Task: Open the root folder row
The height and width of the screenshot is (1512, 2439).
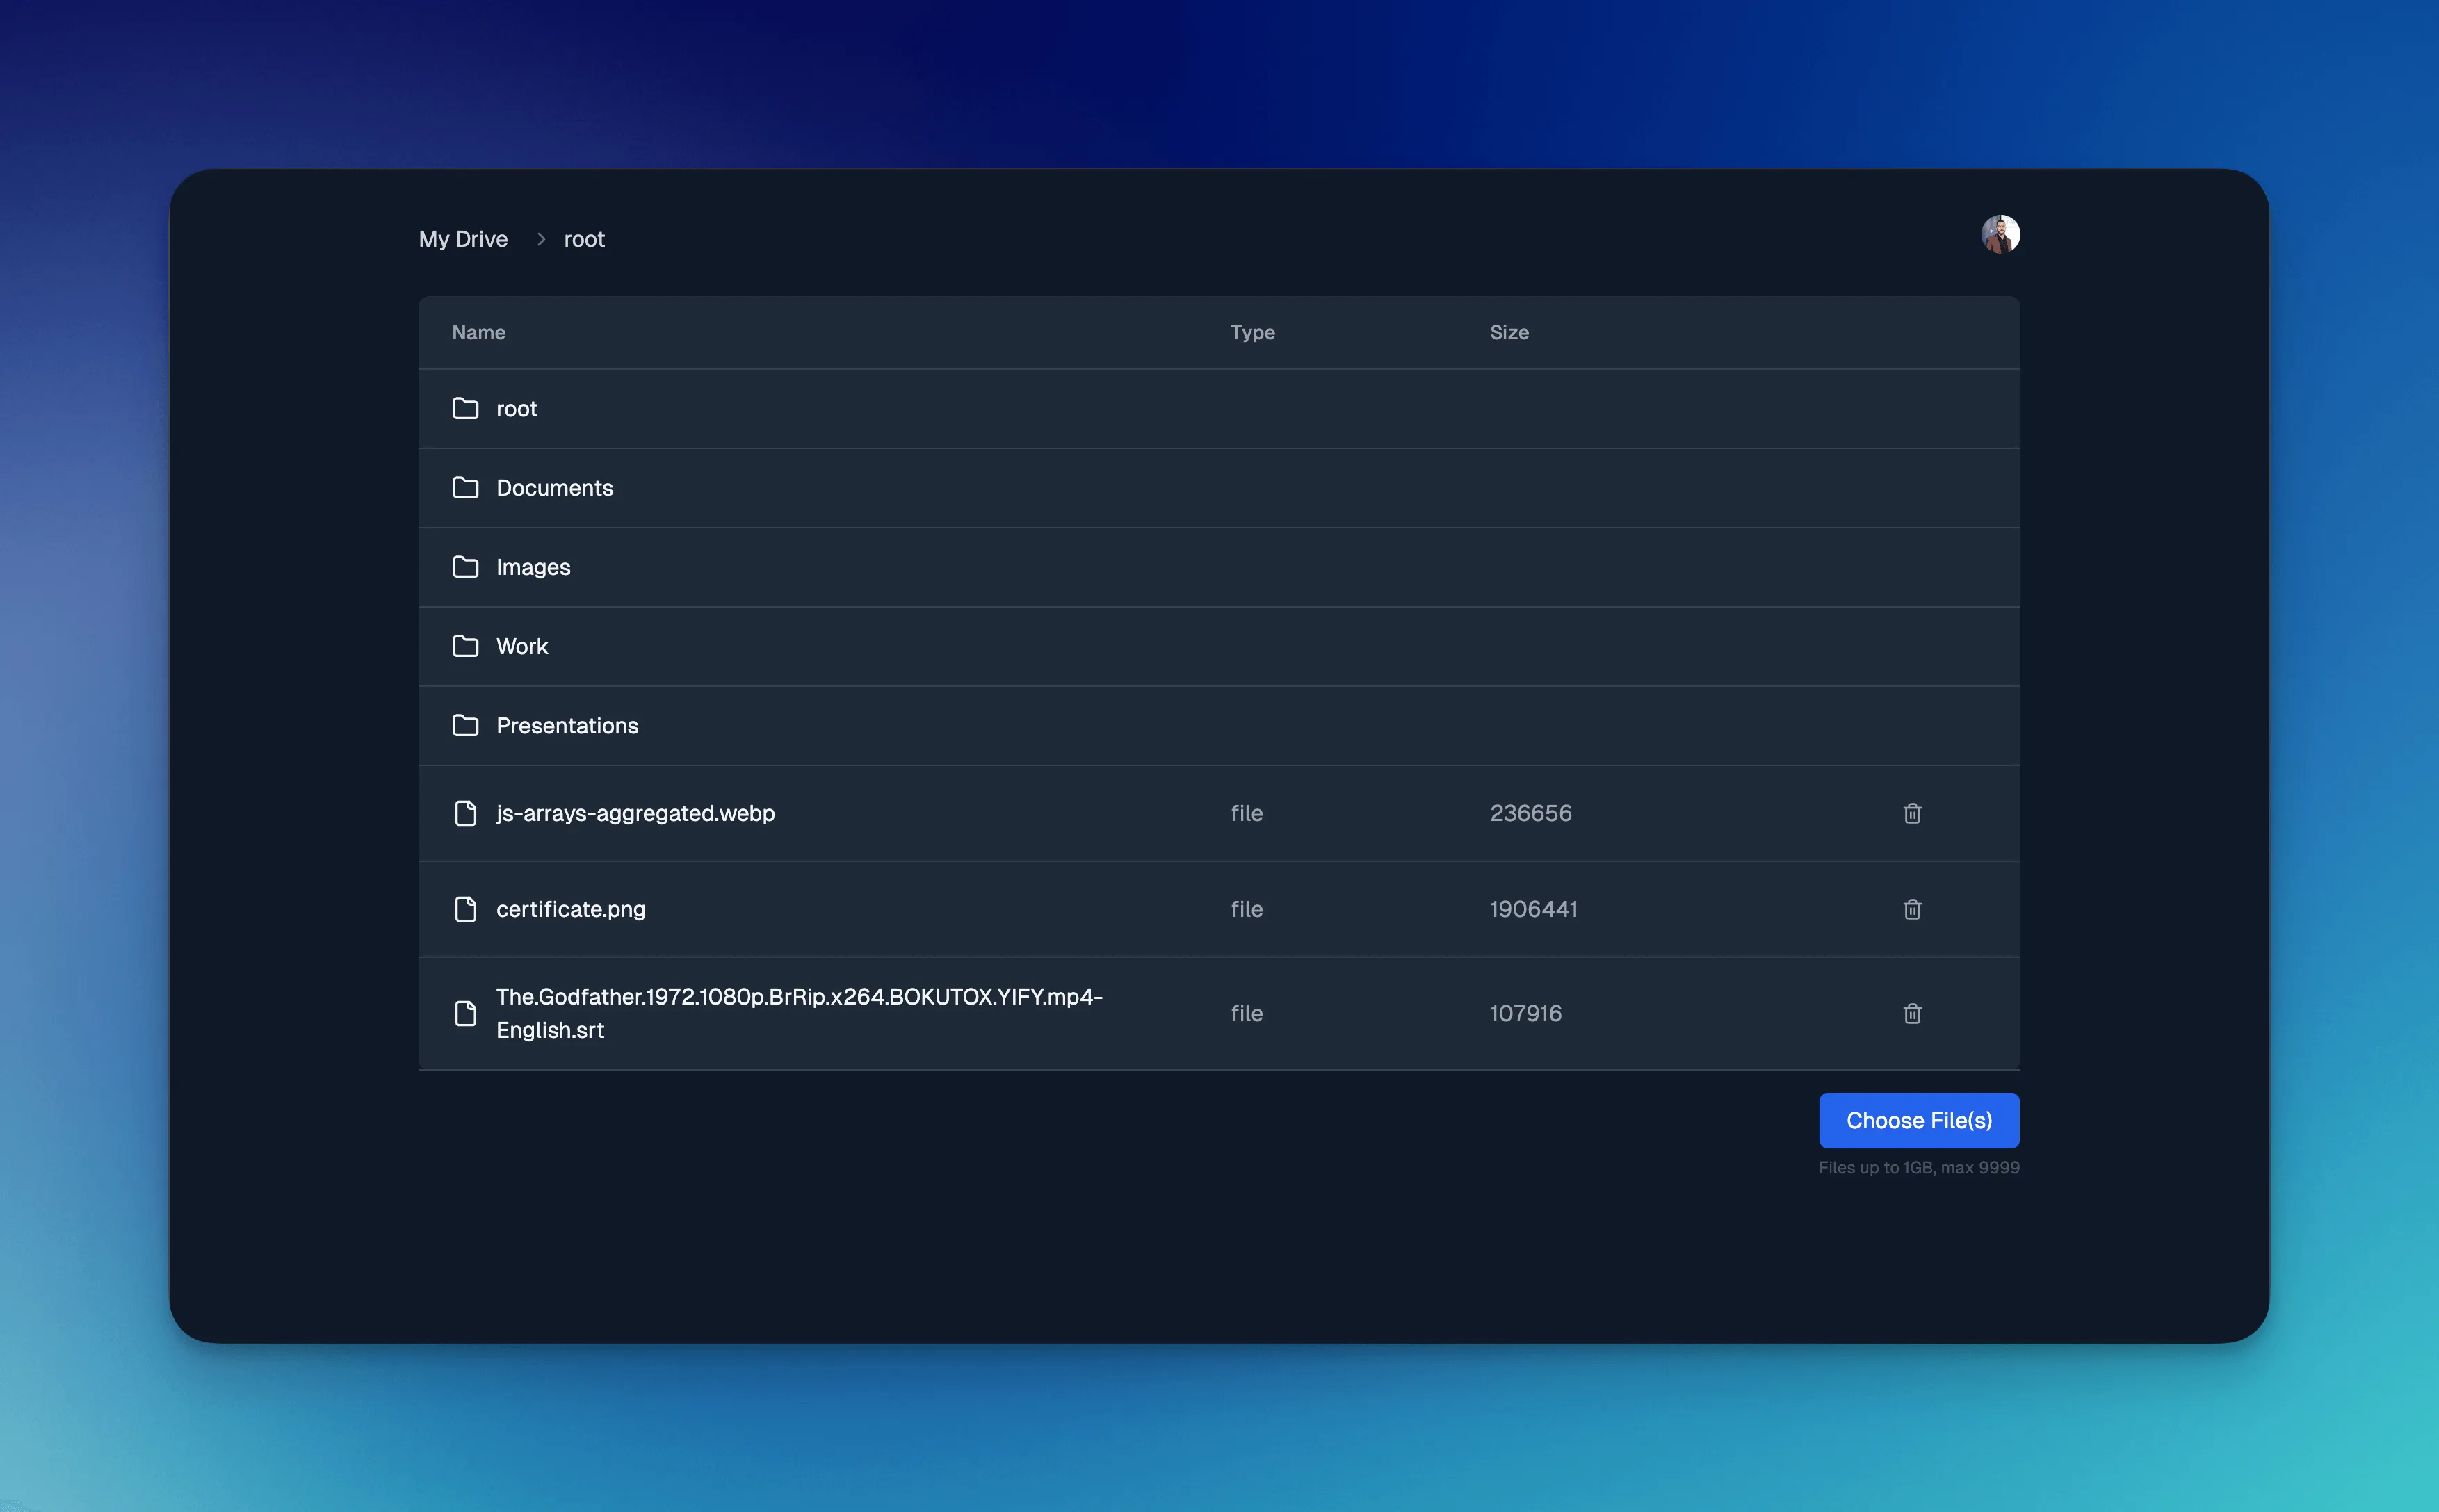Action: 516,409
